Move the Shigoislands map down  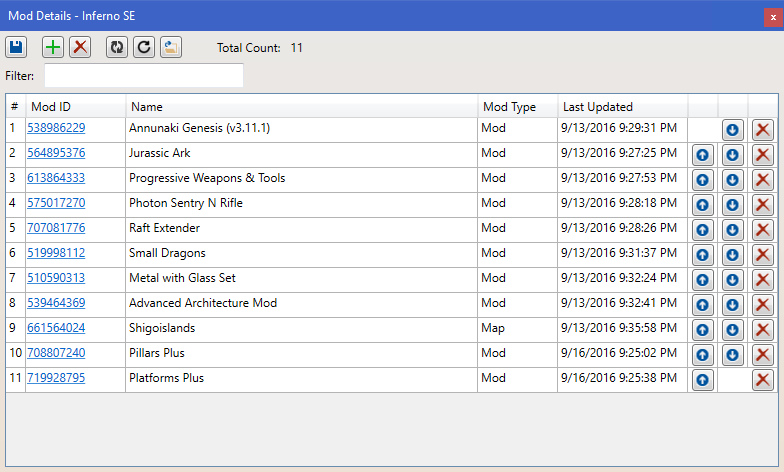click(x=732, y=330)
